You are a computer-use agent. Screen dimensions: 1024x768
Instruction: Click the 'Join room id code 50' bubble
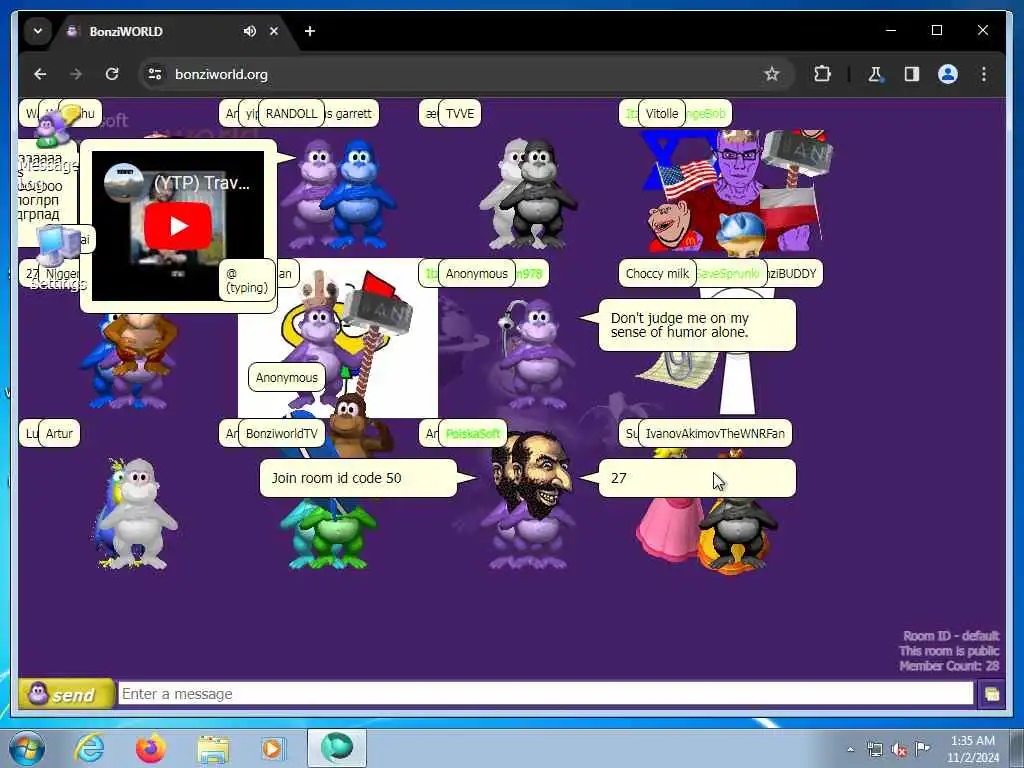pyautogui.click(x=358, y=478)
